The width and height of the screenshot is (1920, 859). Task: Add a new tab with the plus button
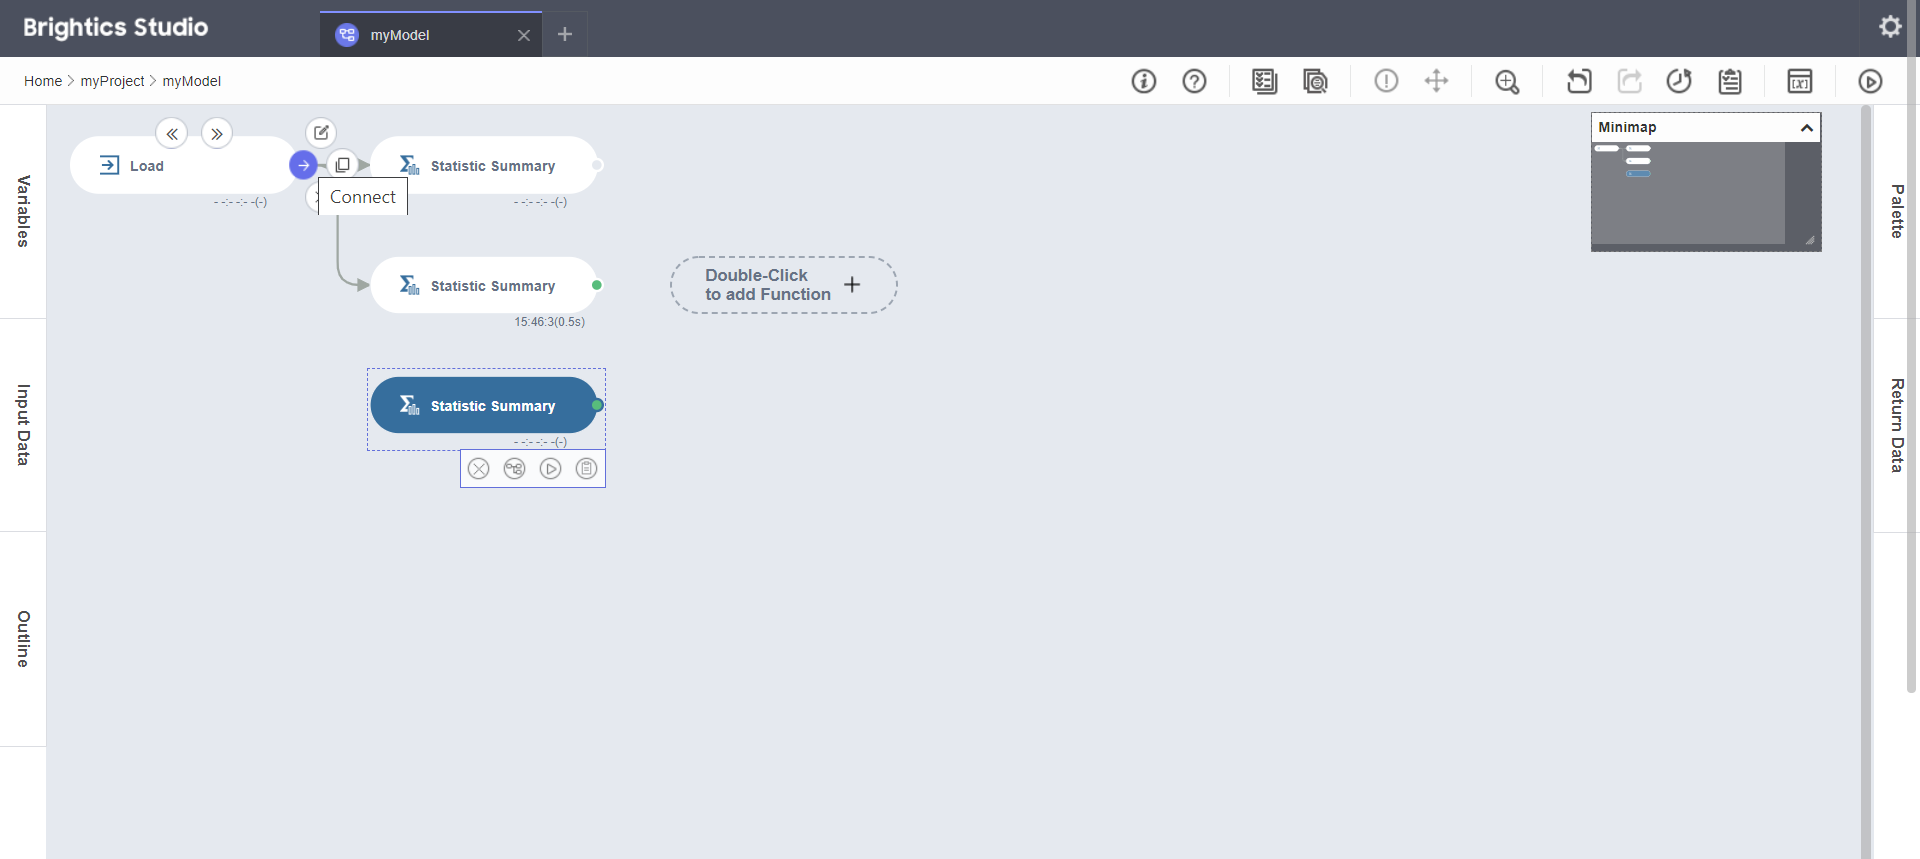pyautogui.click(x=565, y=34)
